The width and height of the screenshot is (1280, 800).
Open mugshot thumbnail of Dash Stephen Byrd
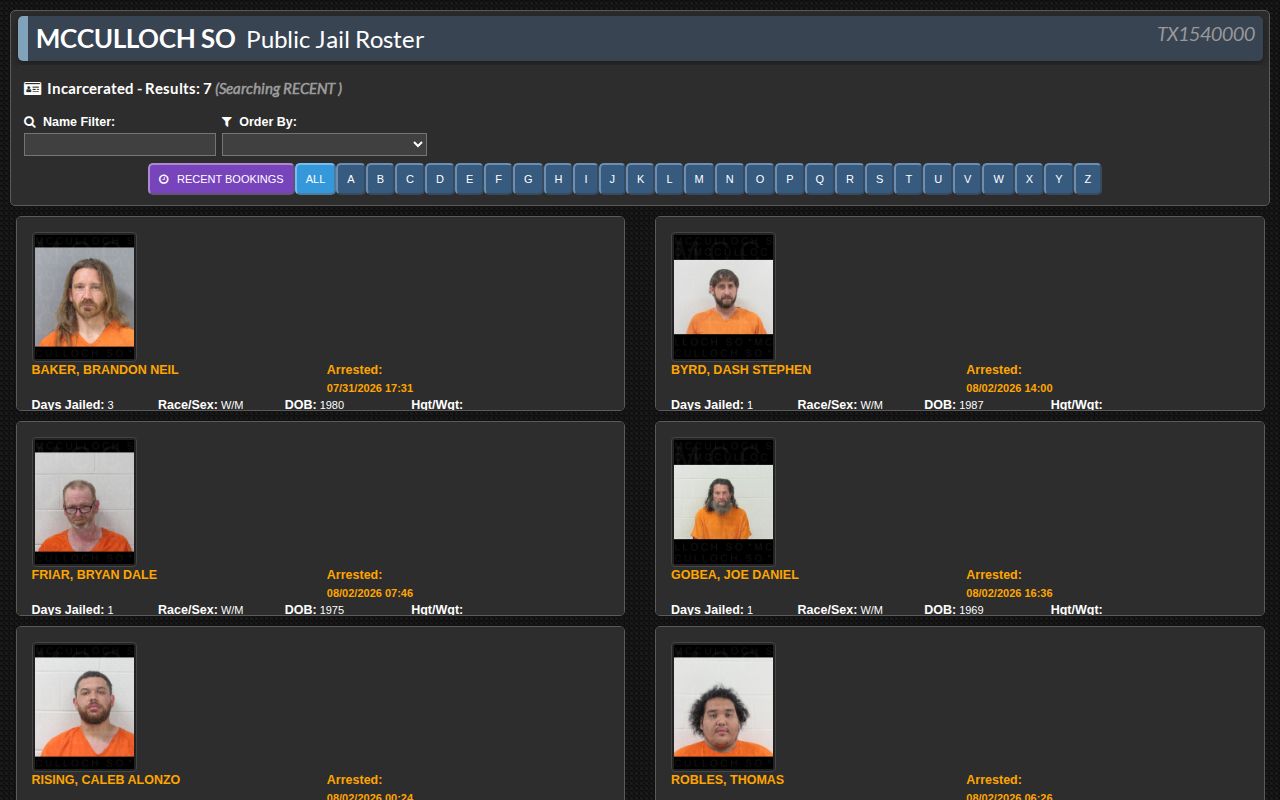click(723, 296)
